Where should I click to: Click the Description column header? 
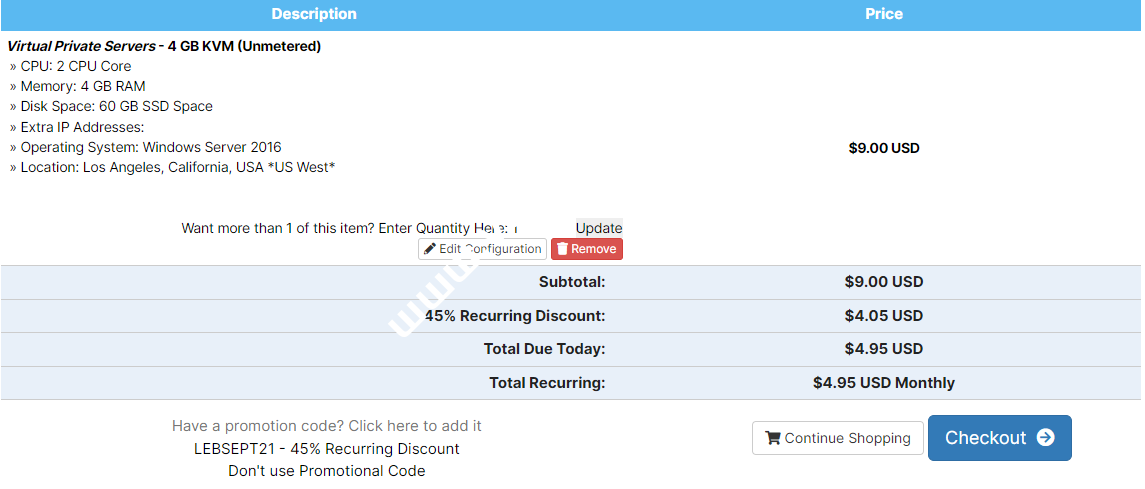314,14
